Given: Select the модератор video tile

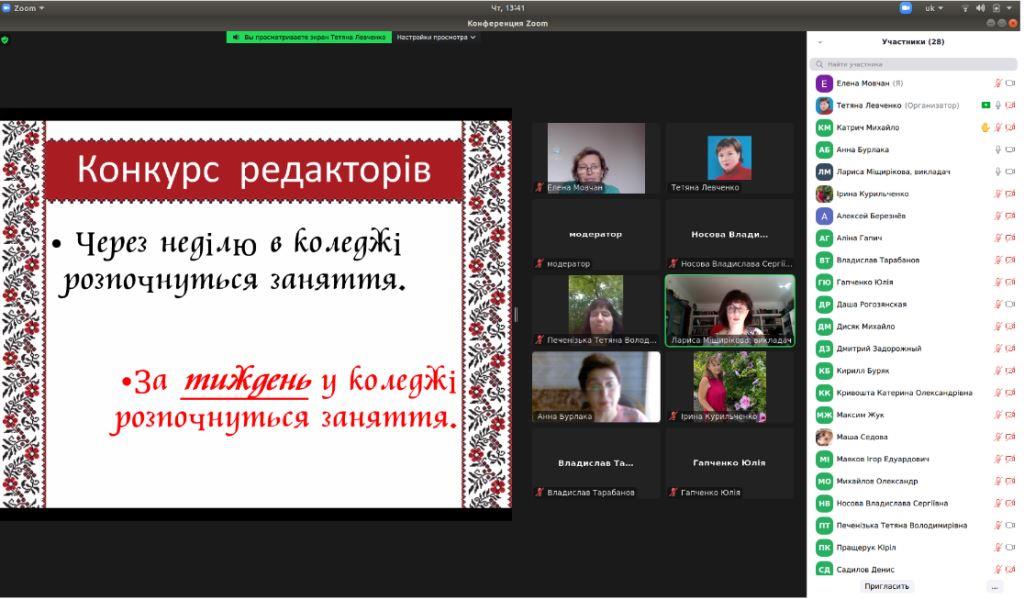Looking at the screenshot, I should 596,235.
